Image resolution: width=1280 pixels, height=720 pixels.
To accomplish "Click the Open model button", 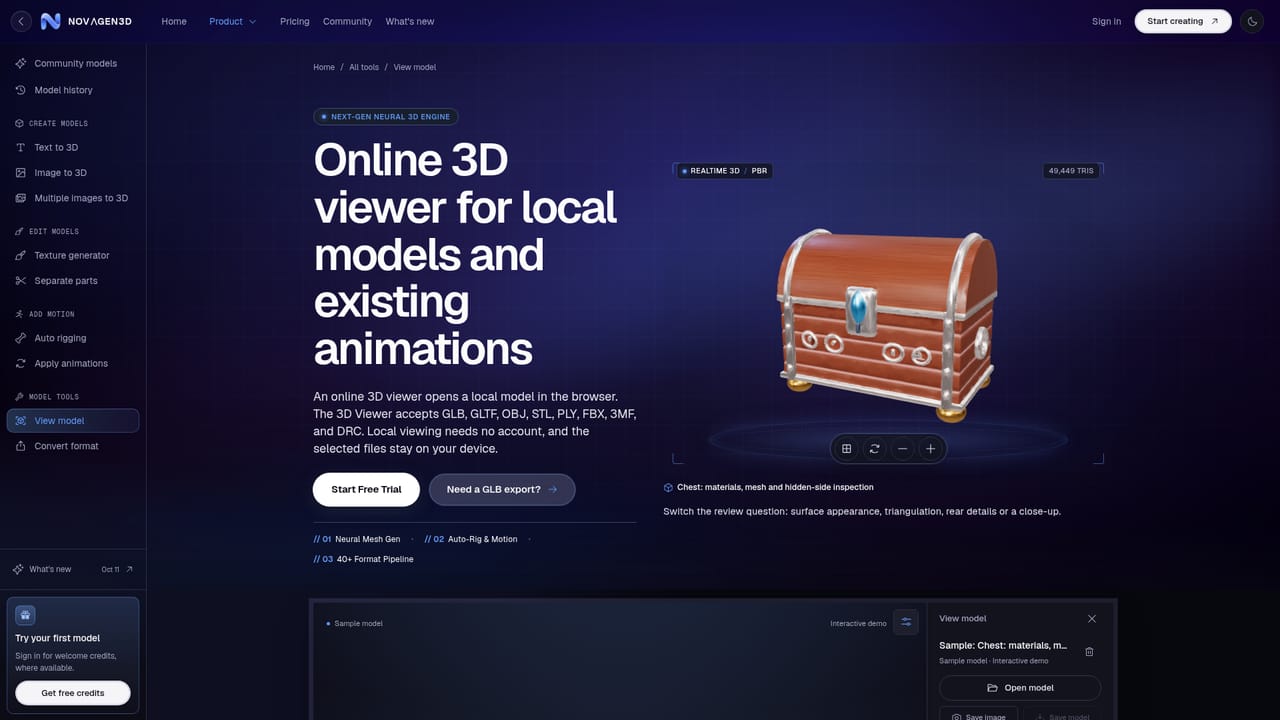I will (1020, 688).
